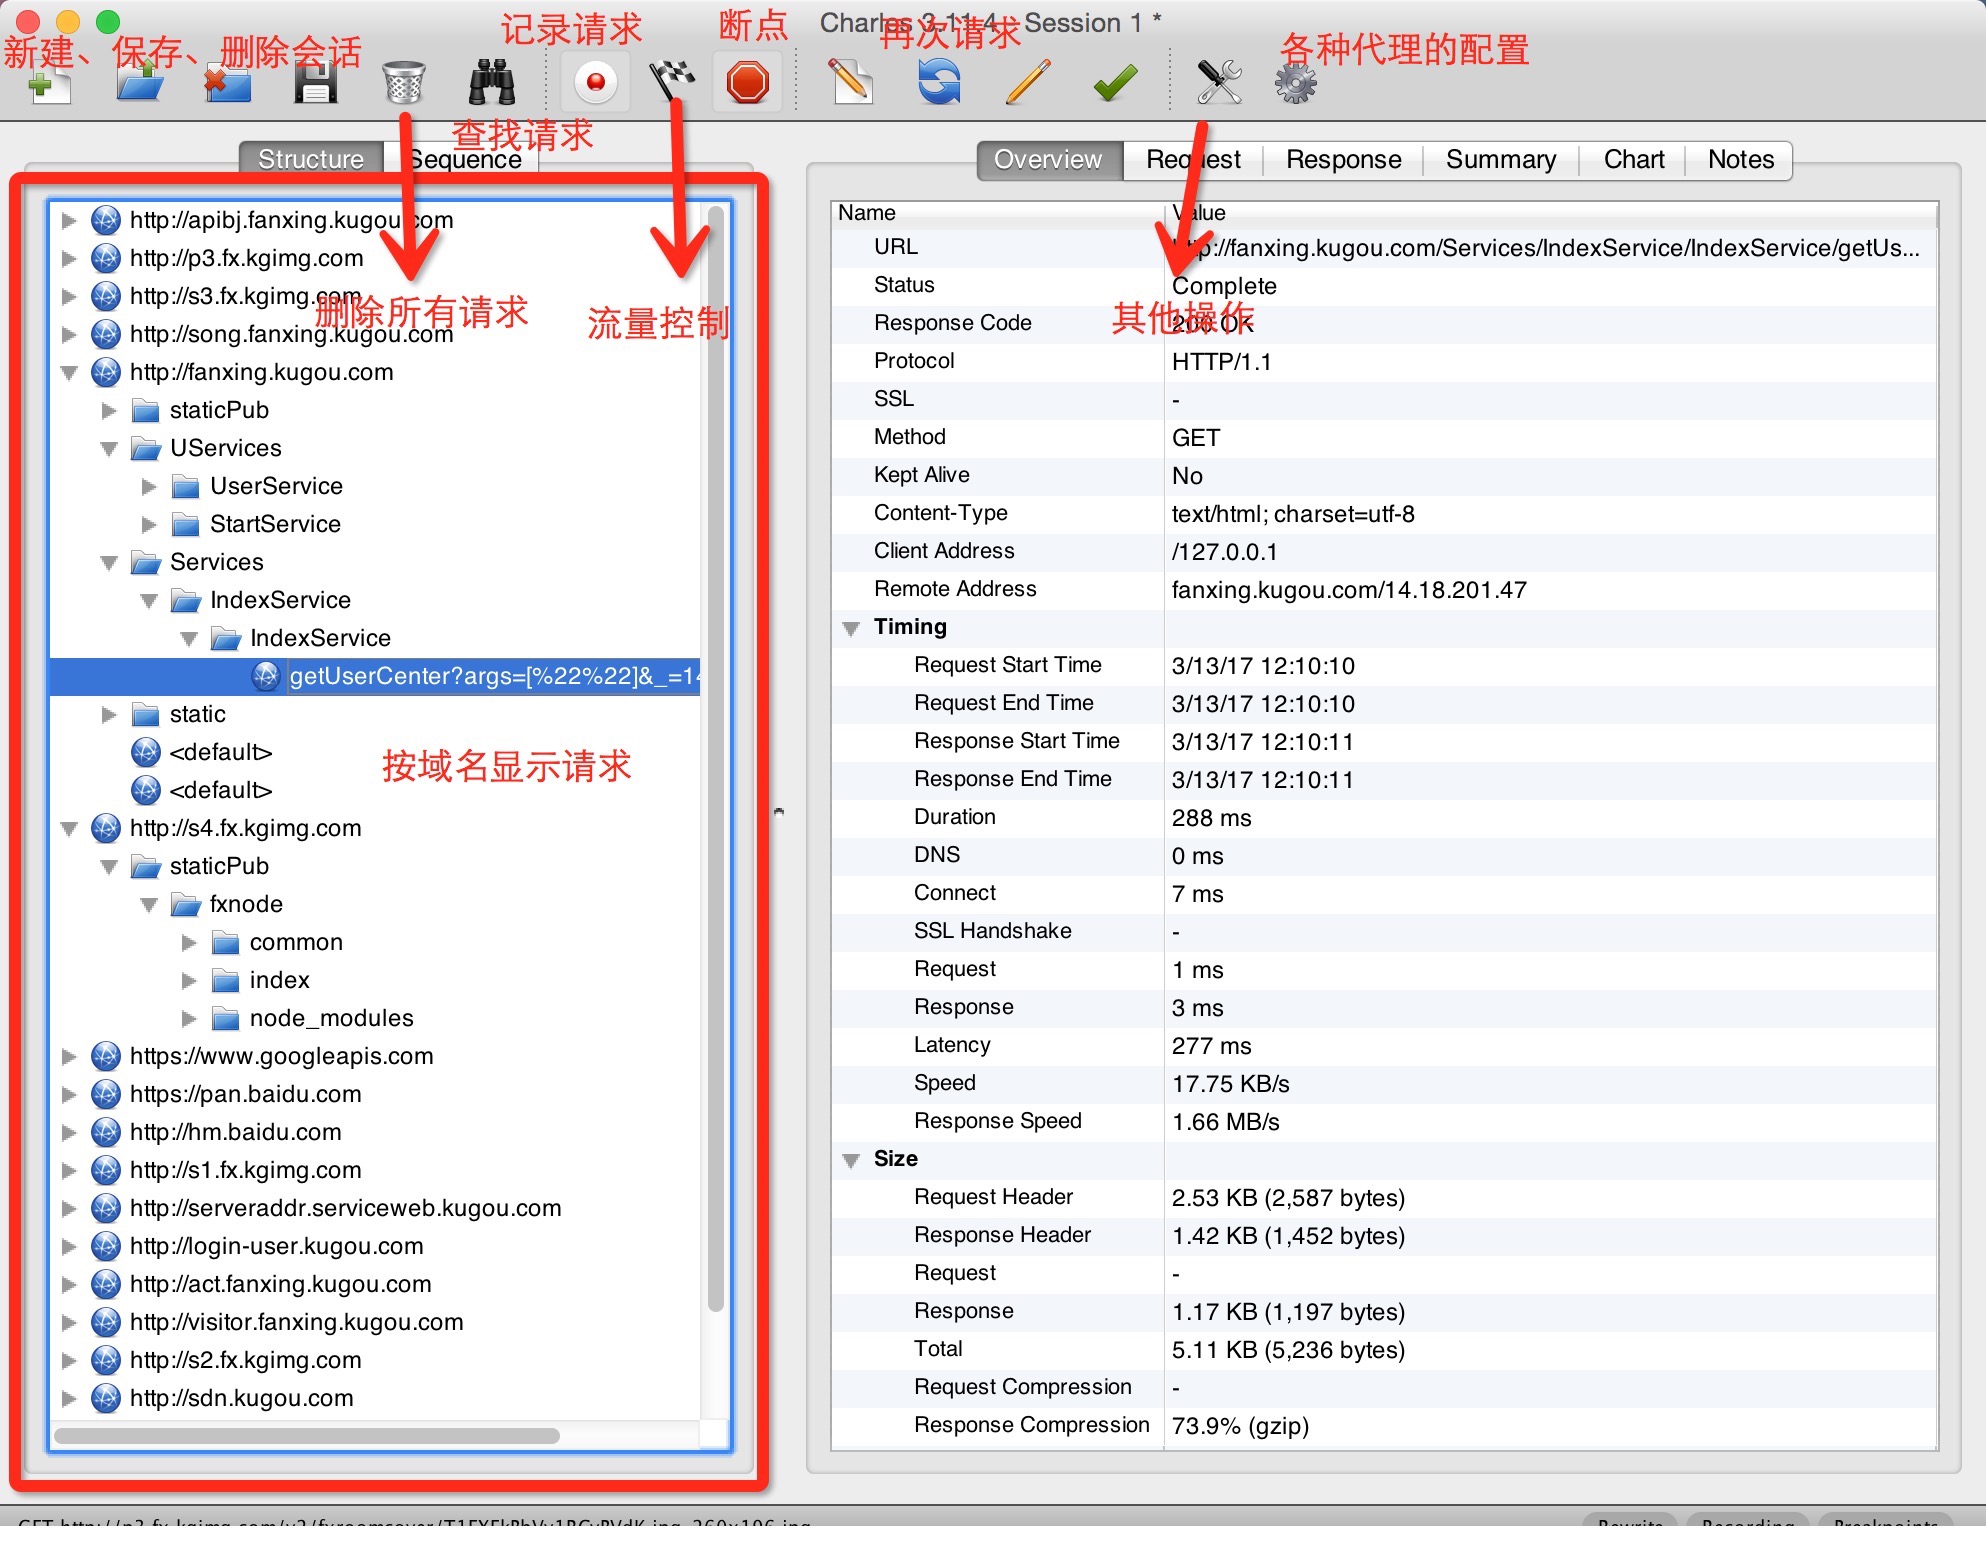Clear all requests with trash icon
Viewport: 1986px width, 1546px height.
404,83
